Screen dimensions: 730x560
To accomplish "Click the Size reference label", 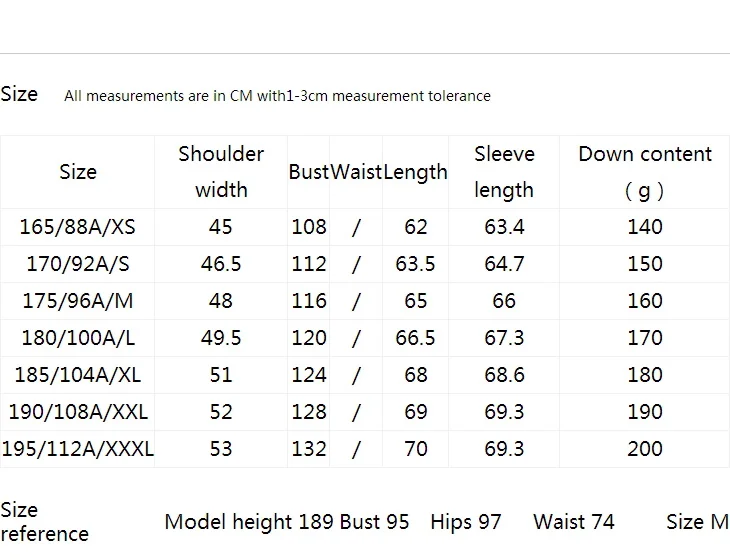I will tap(44, 522).
